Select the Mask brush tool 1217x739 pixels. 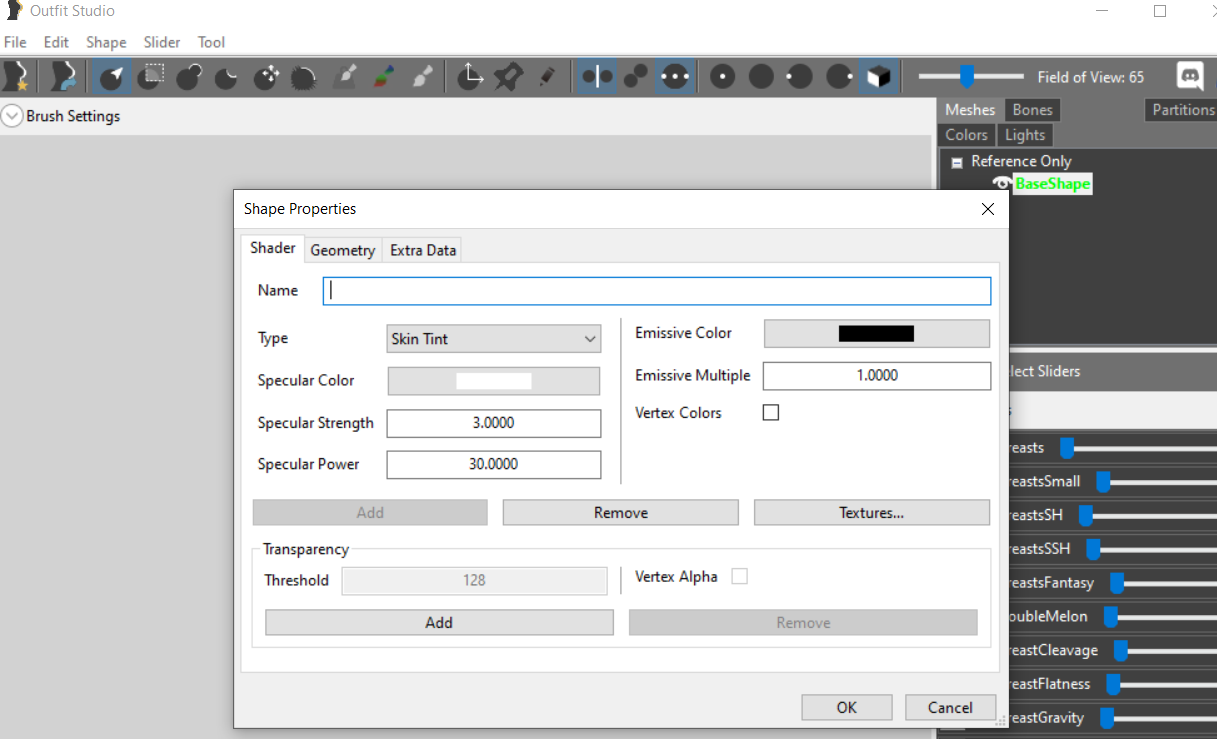(153, 77)
